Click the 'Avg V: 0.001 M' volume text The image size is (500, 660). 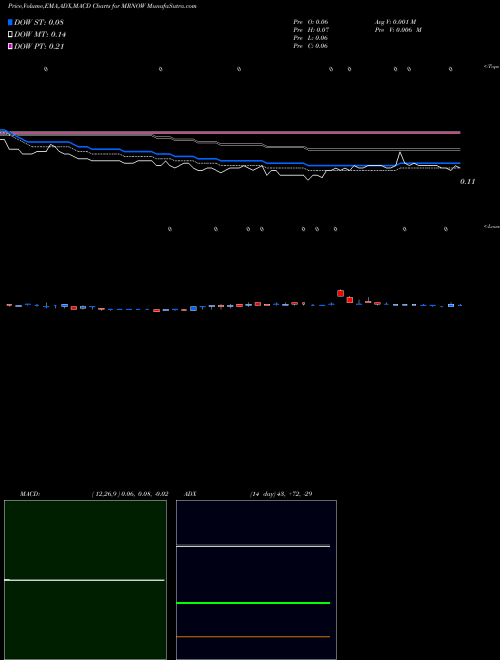pos(396,22)
